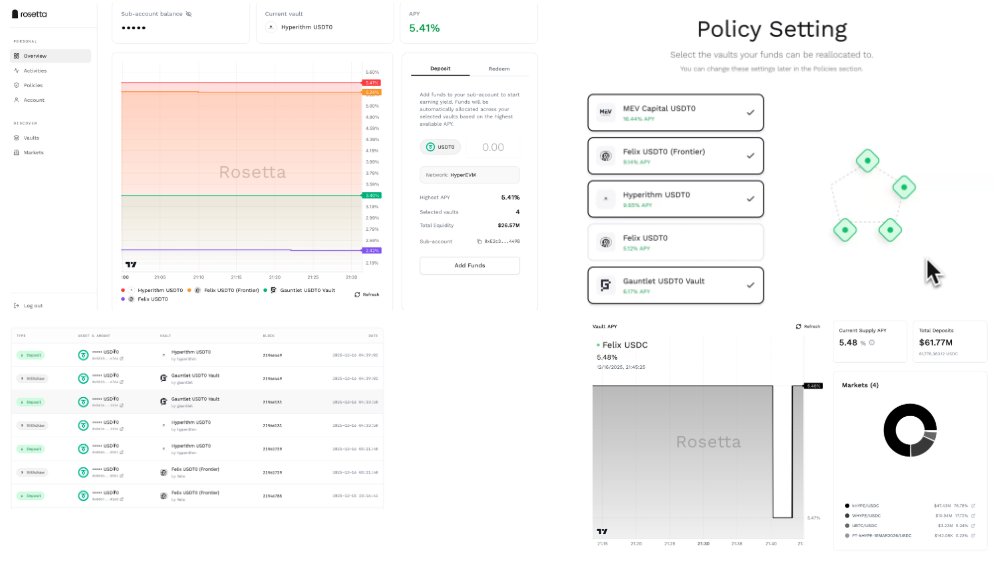1000x561 pixels.
Task: Open the Overview sidebar item
Action: point(51,56)
